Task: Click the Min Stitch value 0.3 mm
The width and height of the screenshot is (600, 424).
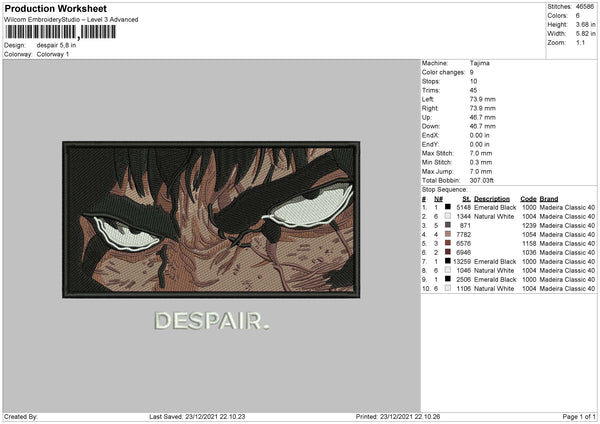Action: click(481, 162)
